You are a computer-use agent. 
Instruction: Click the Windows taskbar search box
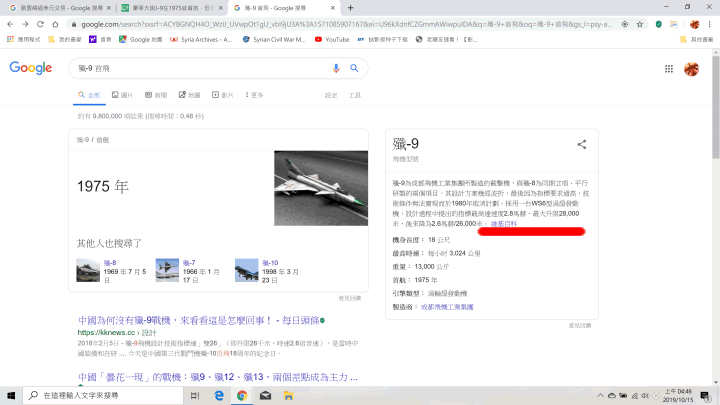[103, 395]
